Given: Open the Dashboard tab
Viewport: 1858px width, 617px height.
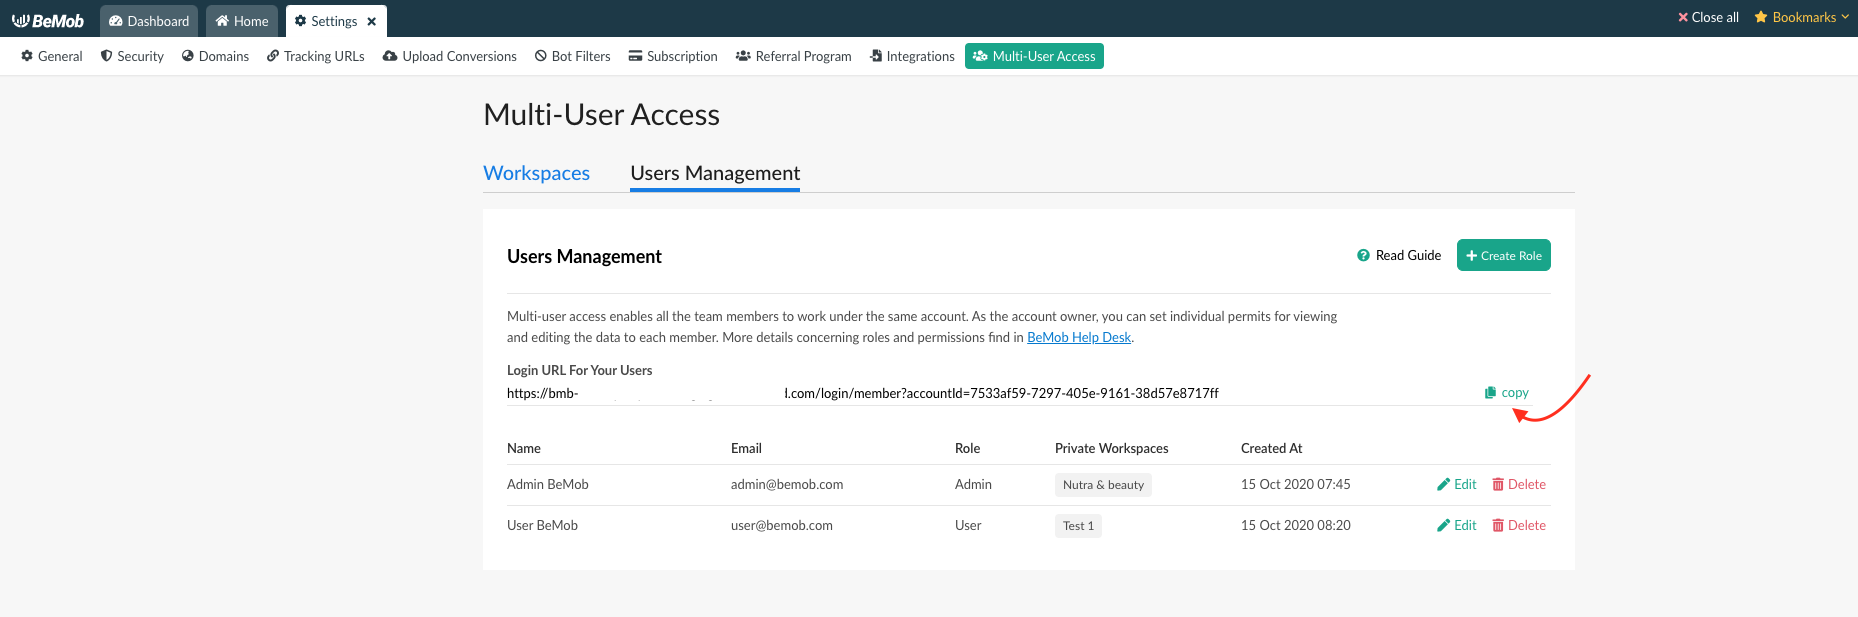Looking at the screenshot, I should click(149, 21).
